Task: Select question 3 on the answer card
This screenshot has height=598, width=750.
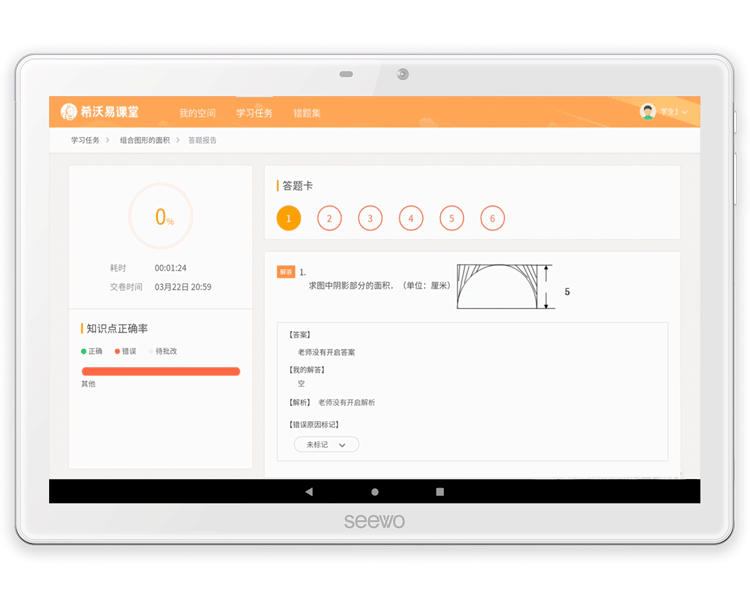Action: 370,218
